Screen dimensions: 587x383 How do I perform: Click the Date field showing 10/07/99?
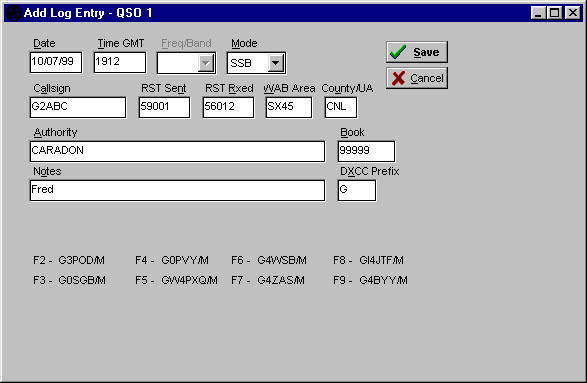click(x=56, y=62)
